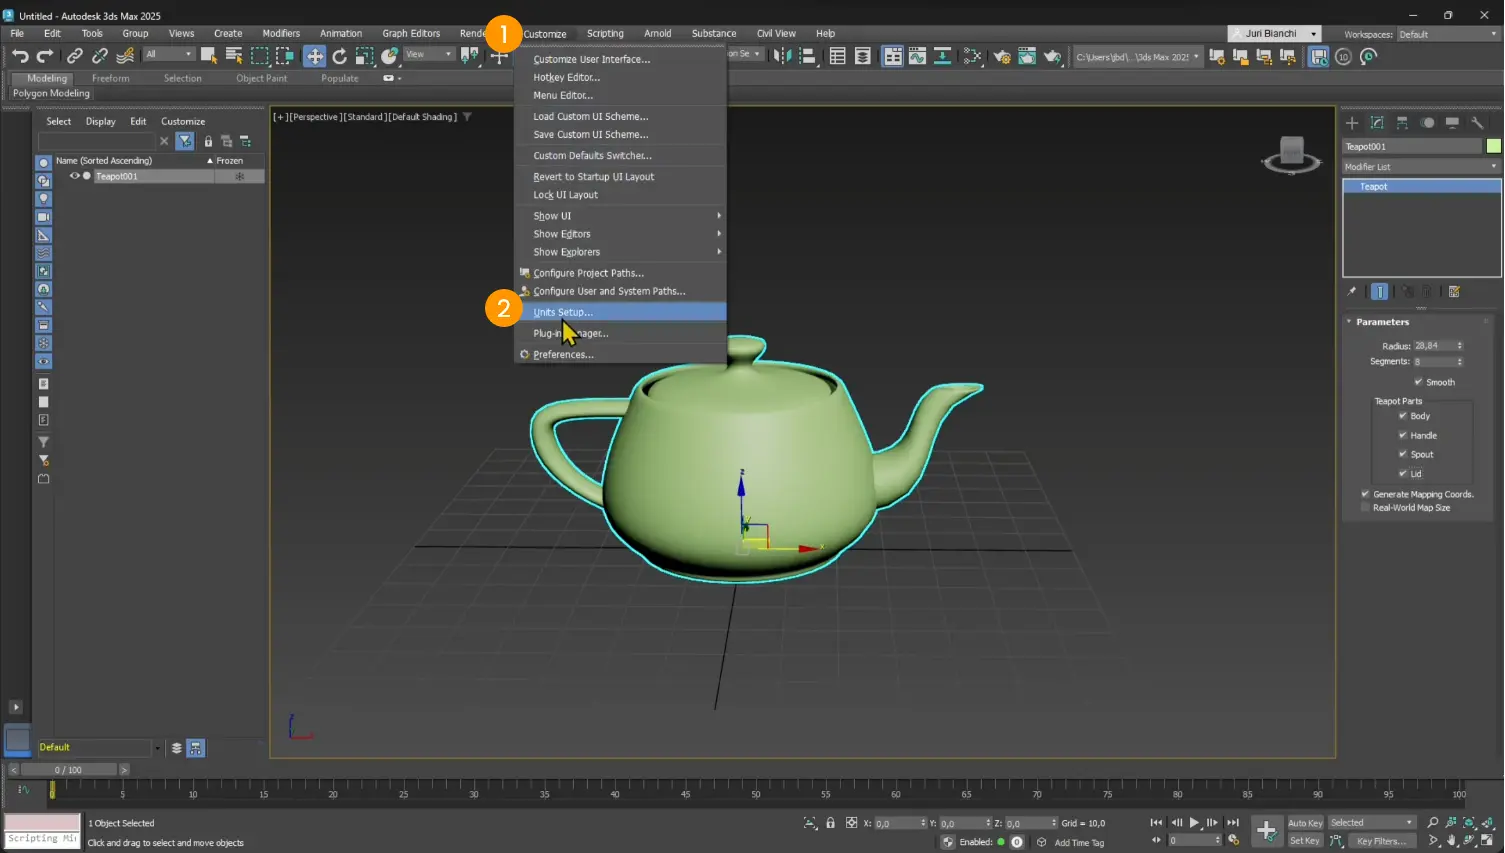1505x853 pixels.
Task: Activate the Select and Rotate tool
Action: click(340, 57)
